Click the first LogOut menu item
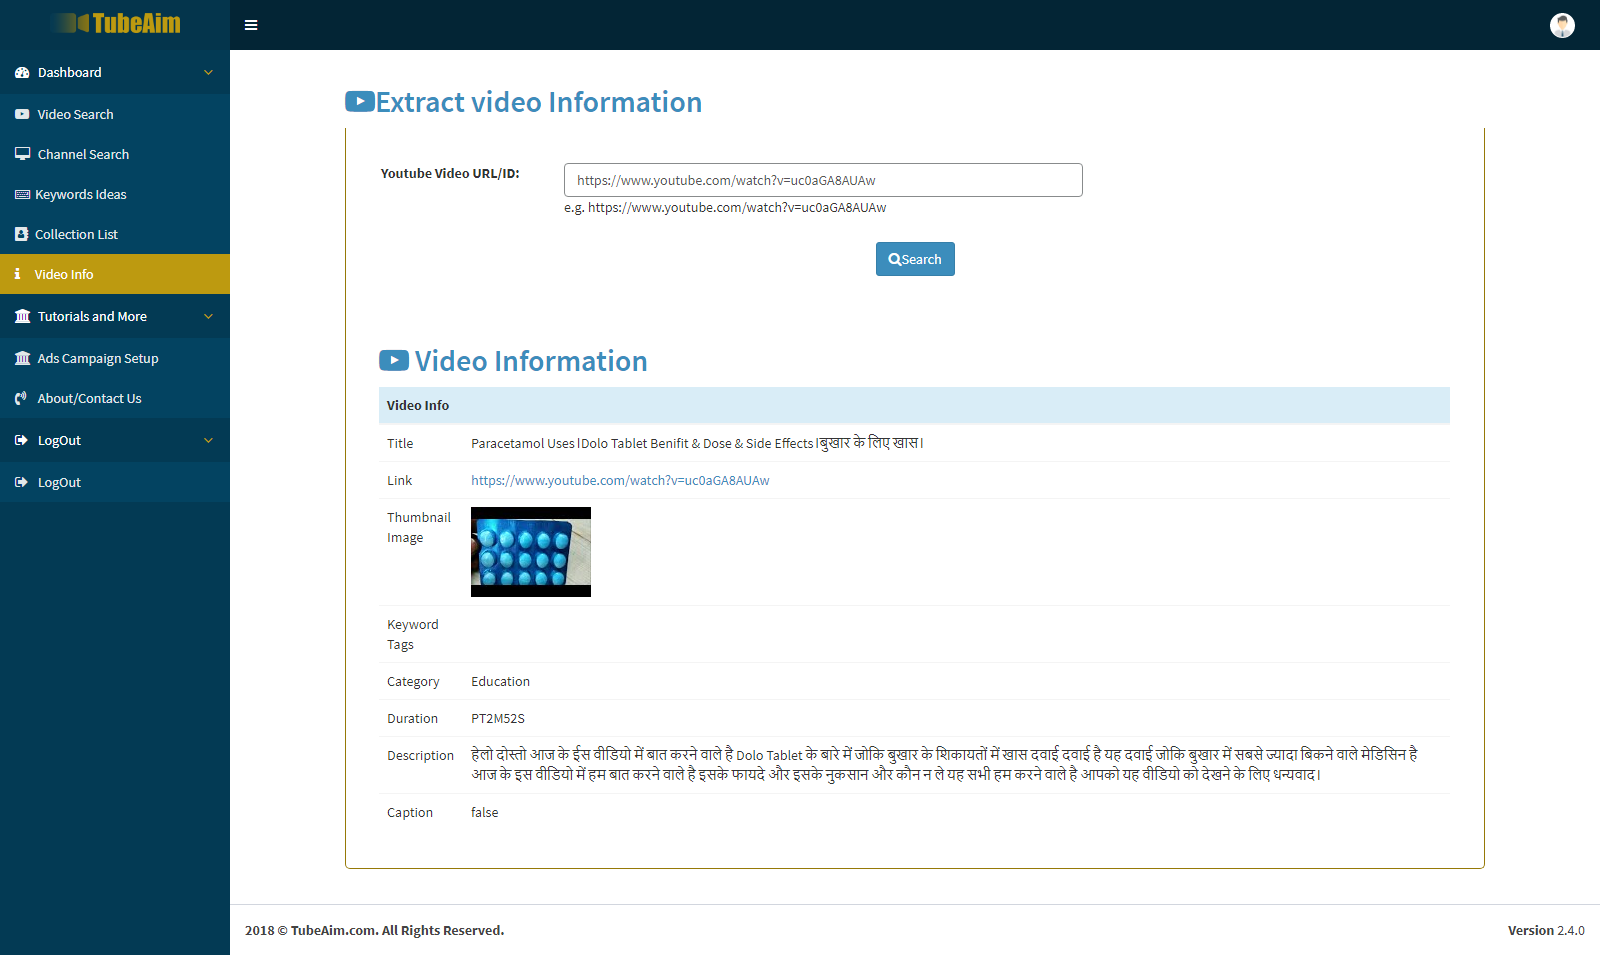The width and height of the screenshot is (1600, 955). pos(115,440)
